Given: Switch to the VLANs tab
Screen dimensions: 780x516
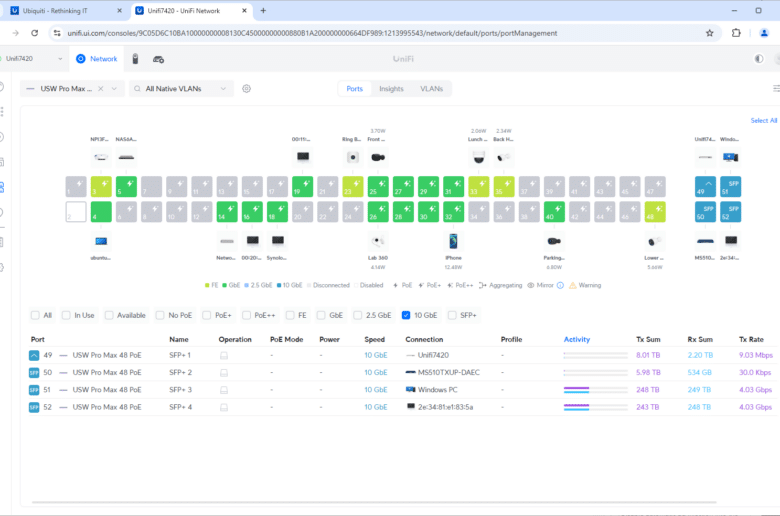Looking at the screenshot, I should [431, 89].
